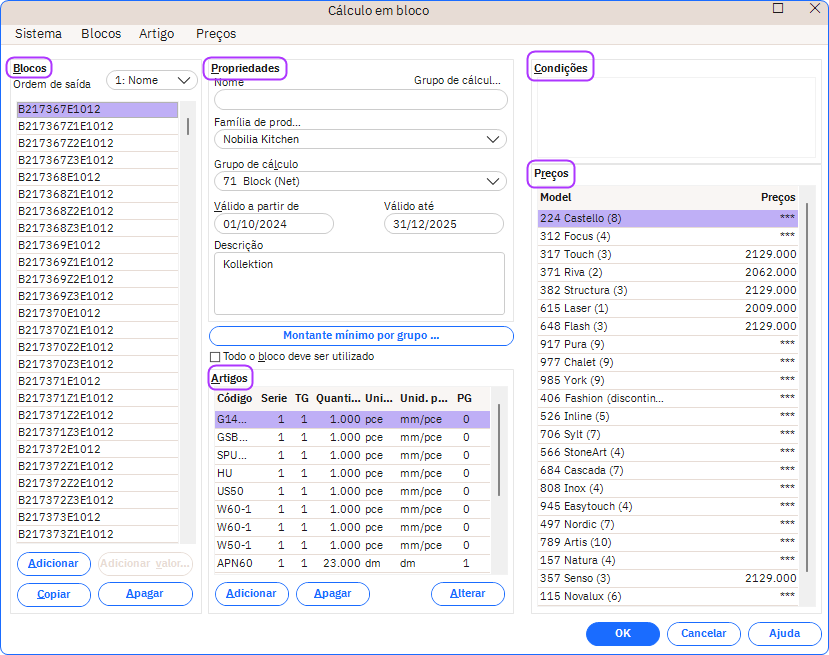Open the Blocos menu
The height and width of the screenshot is (655, 829).
[101, 33]
